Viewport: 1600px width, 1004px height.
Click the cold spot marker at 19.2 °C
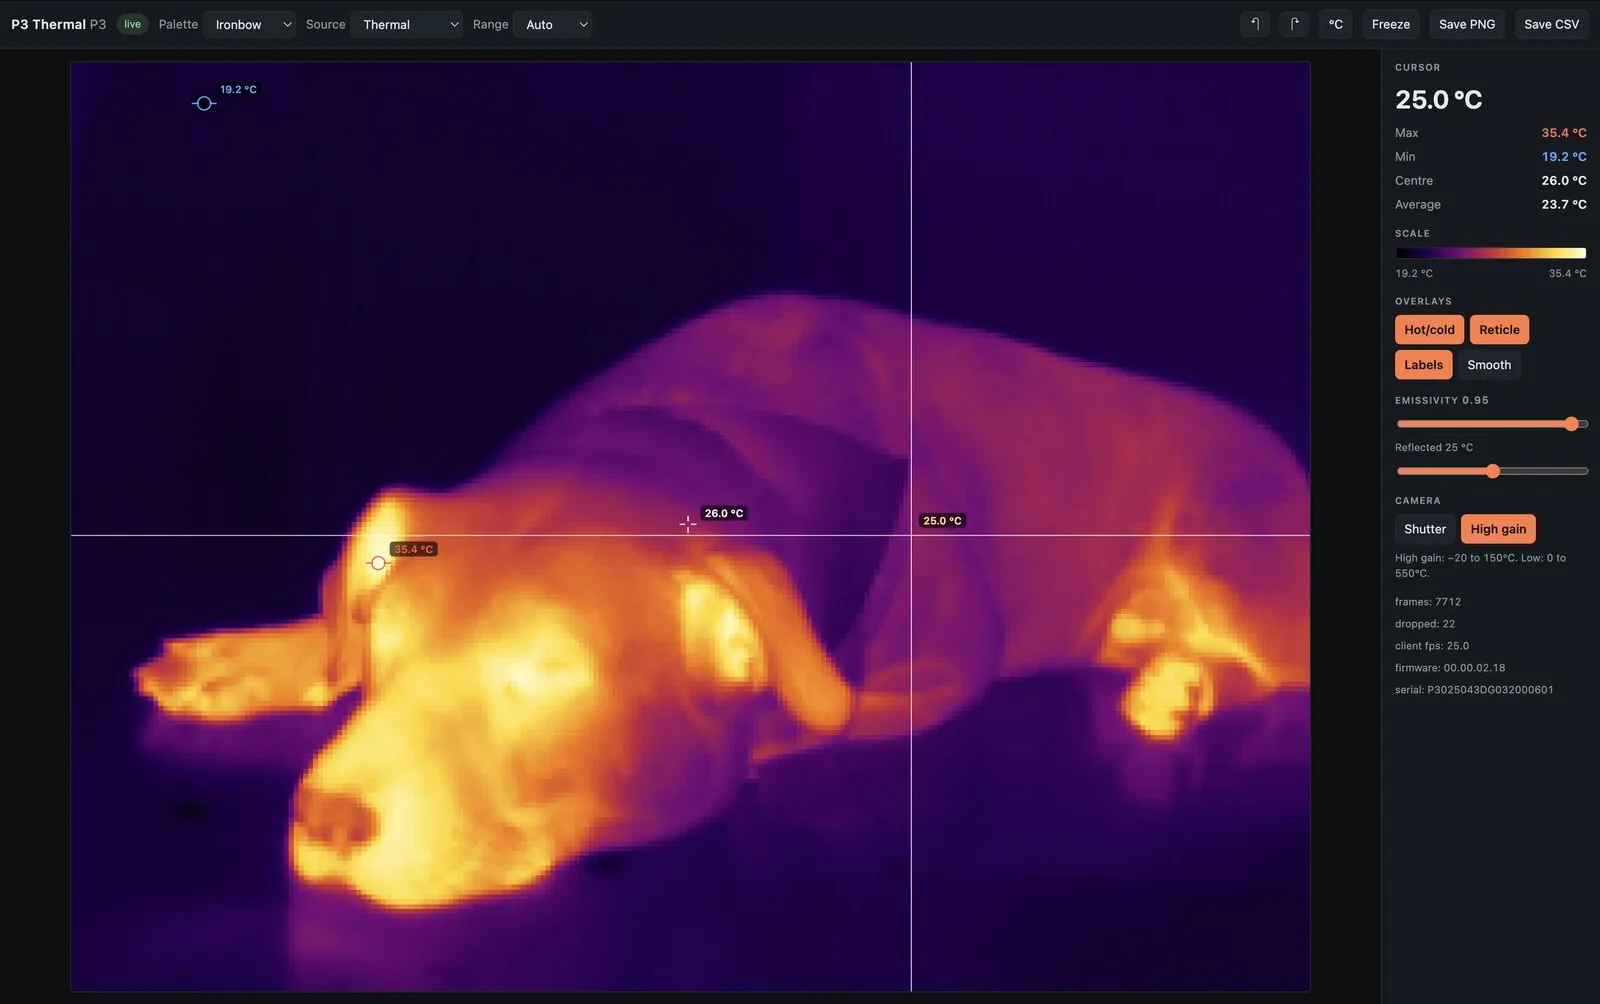click(x=204, y=103)
